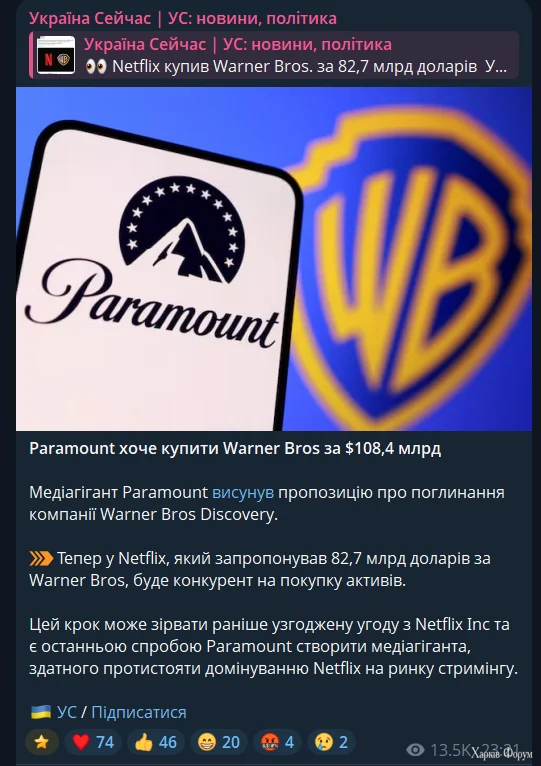Click the thumbs up reaction 46

coord(155,742)
